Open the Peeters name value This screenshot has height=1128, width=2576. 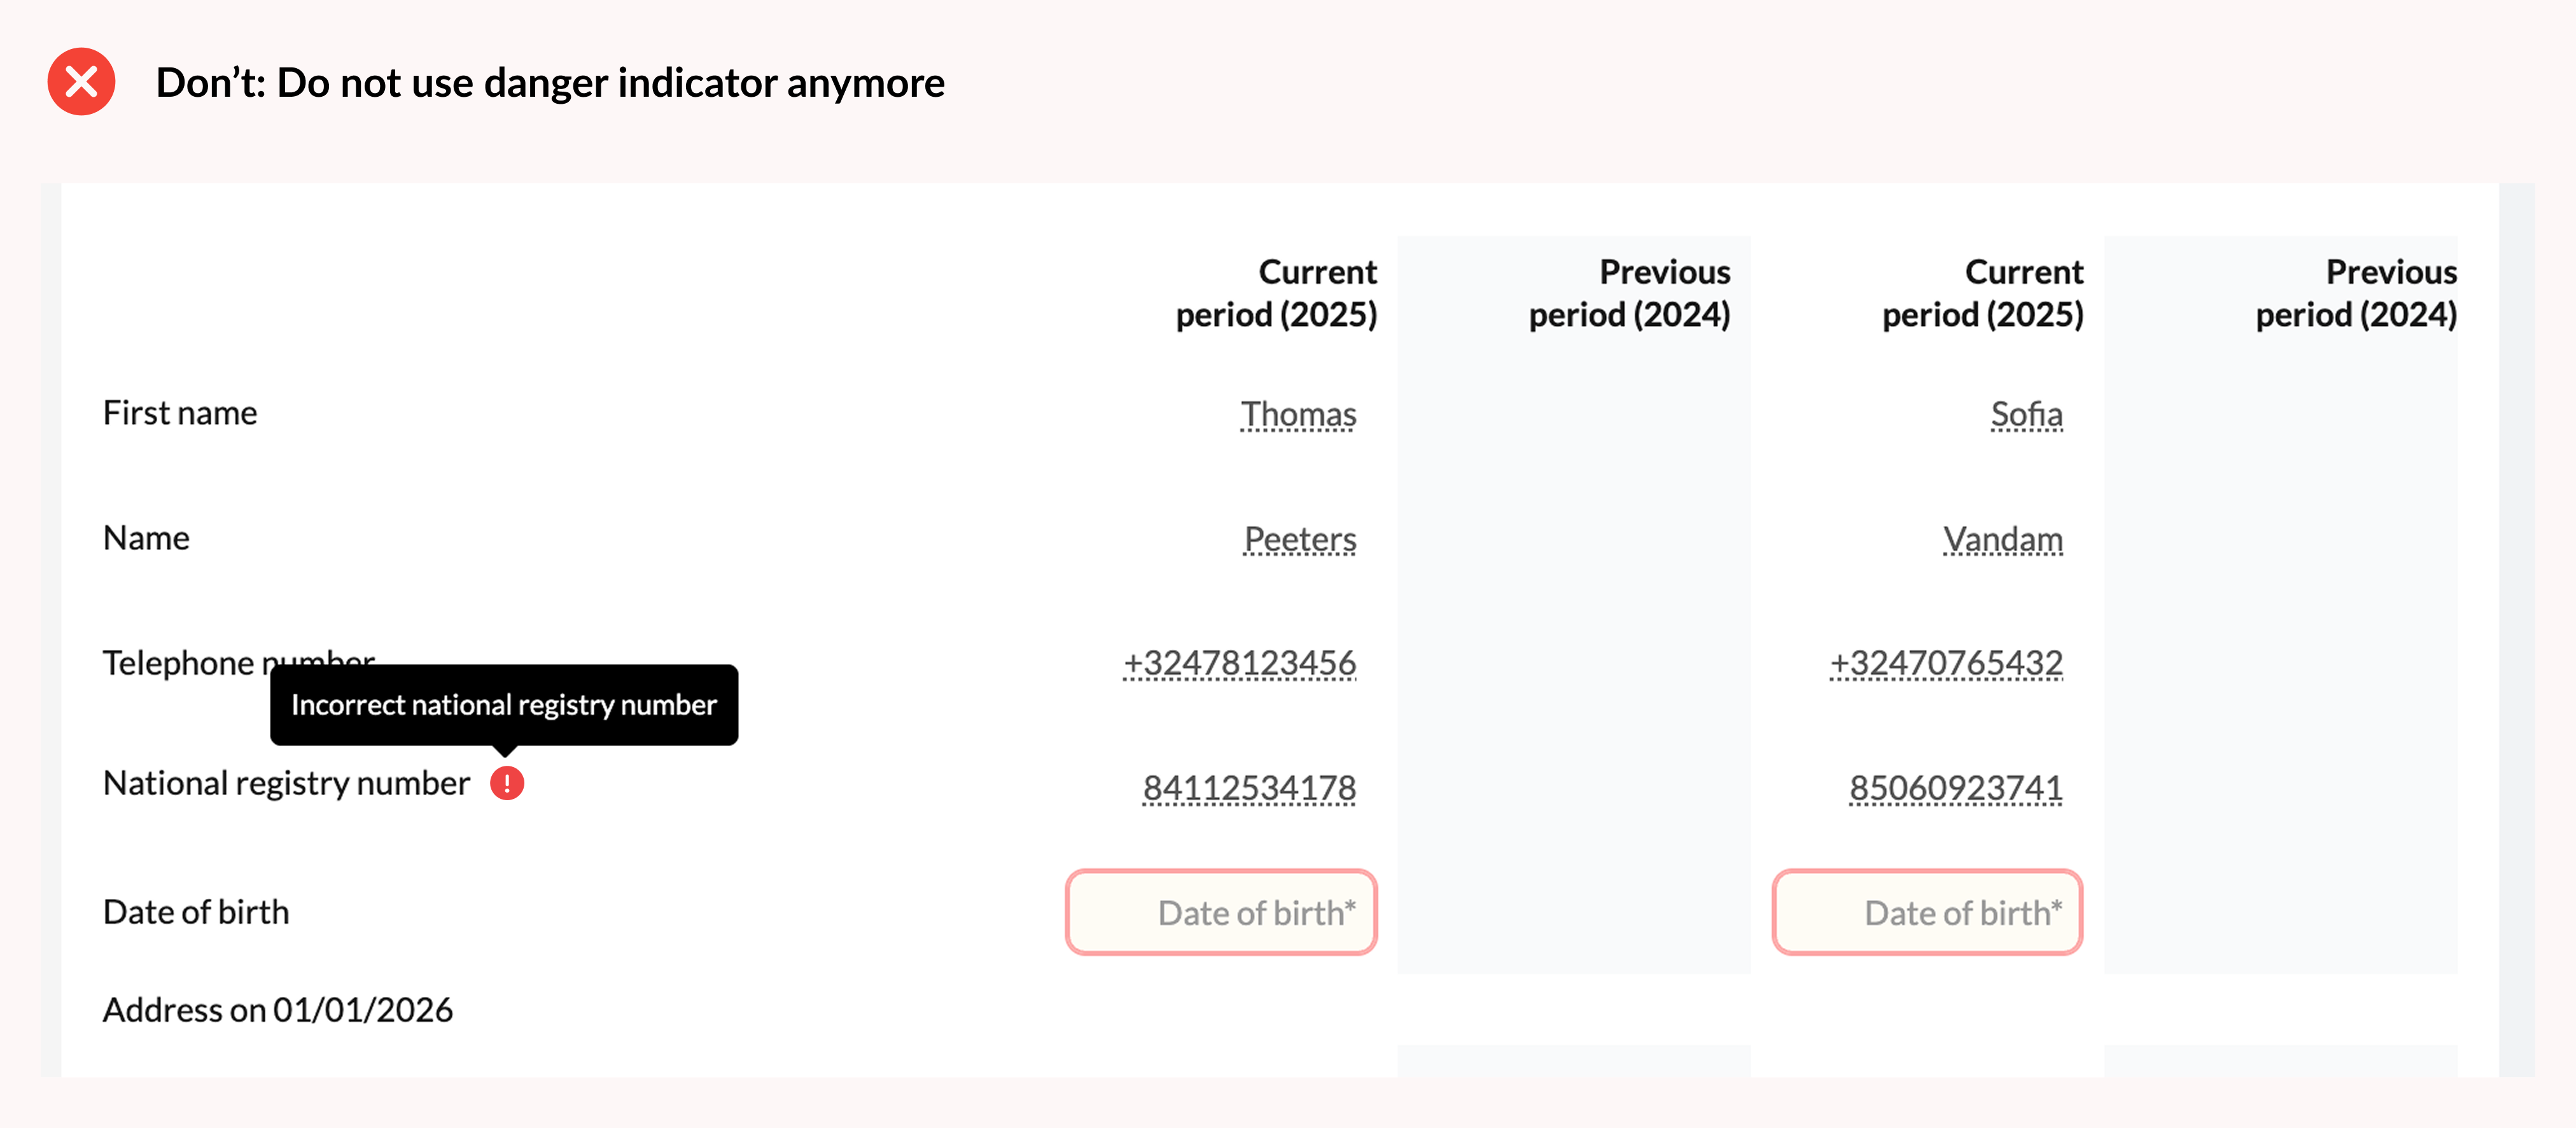click(1300, 539)
